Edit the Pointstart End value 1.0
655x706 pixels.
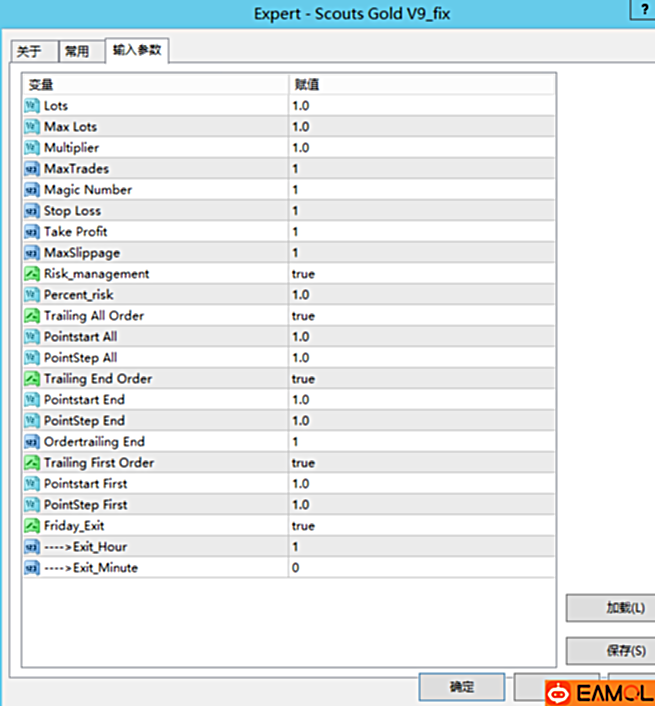[x=421, y=400]
